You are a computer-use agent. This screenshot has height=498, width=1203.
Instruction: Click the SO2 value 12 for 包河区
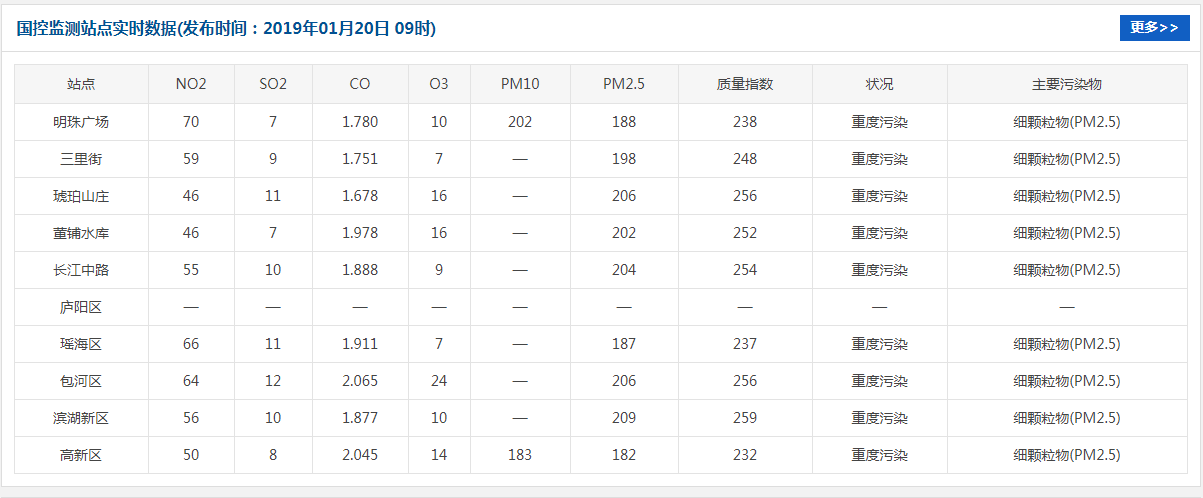click(x=273, y=381)
